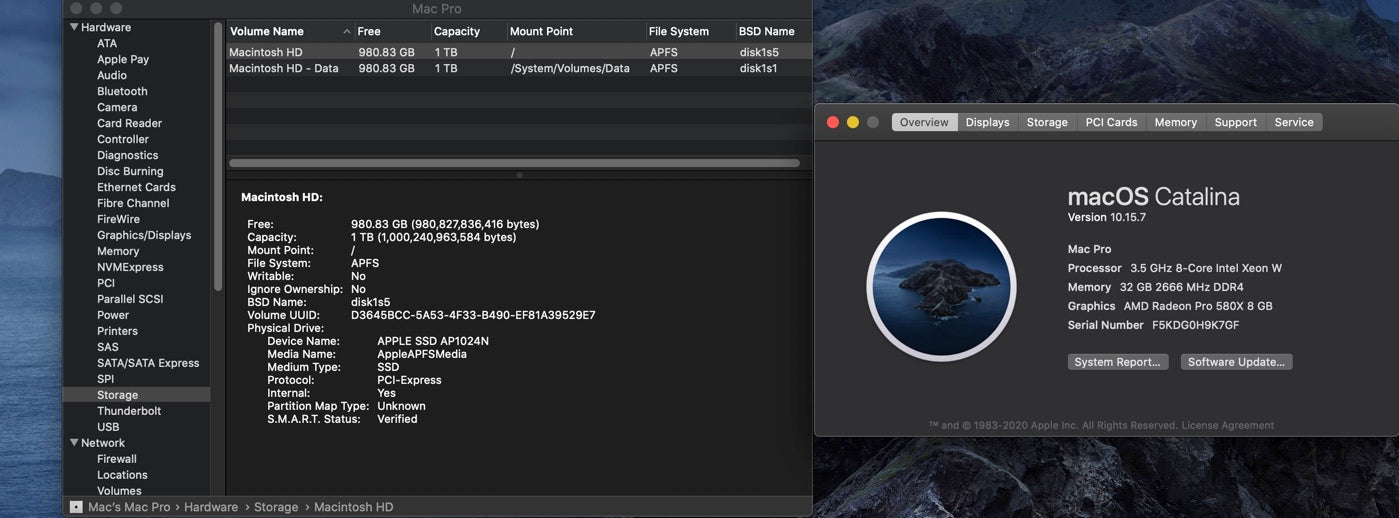The image size is (1399, 518).
Task: Sort by Volume Name column header
Action: click(285, 31)
